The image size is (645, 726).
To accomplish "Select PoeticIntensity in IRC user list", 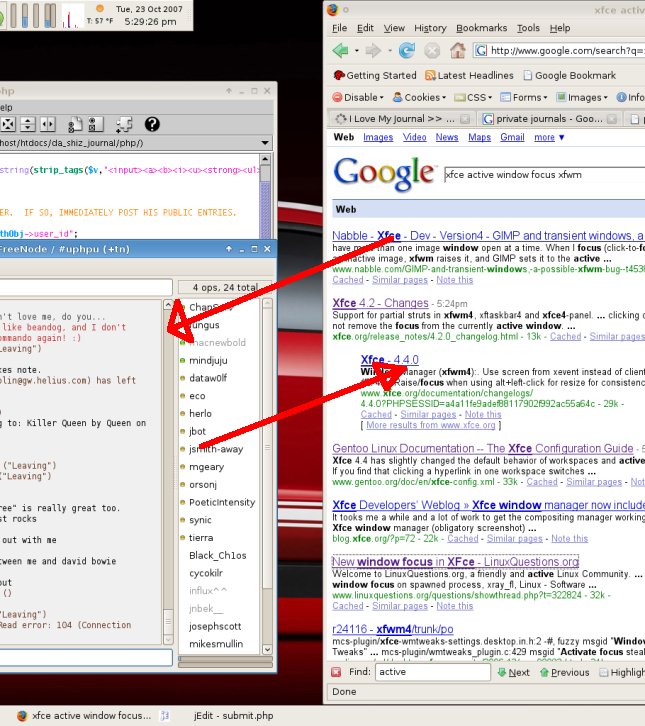I will (222, 502).
